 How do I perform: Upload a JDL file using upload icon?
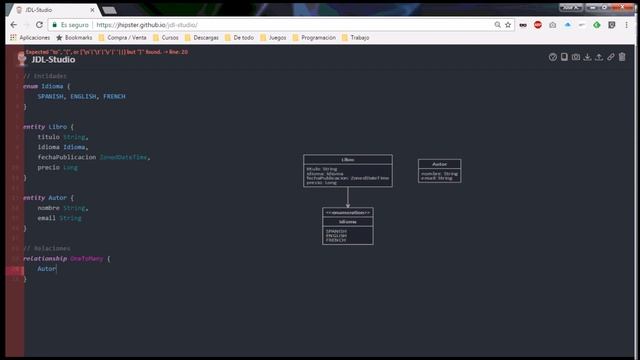click(x=599, y=57)
